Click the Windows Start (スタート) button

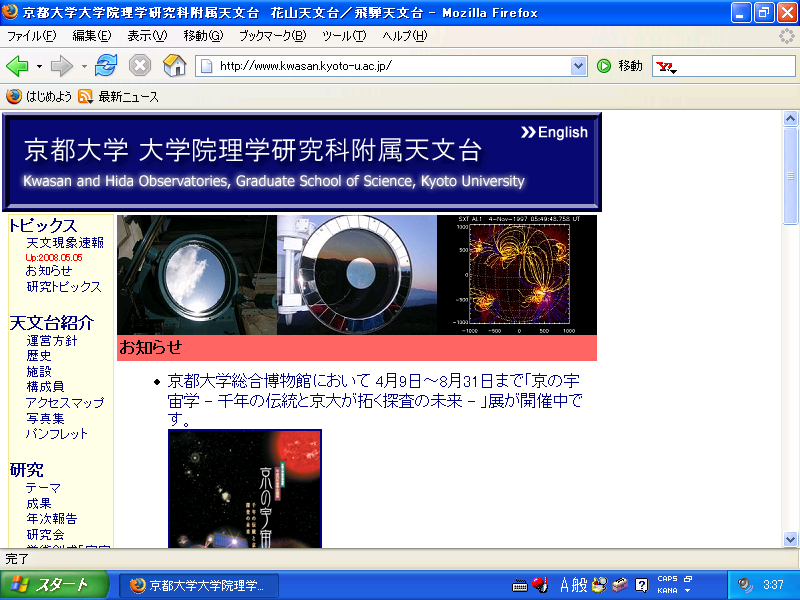pyautogui.click(x=54, y=585)
